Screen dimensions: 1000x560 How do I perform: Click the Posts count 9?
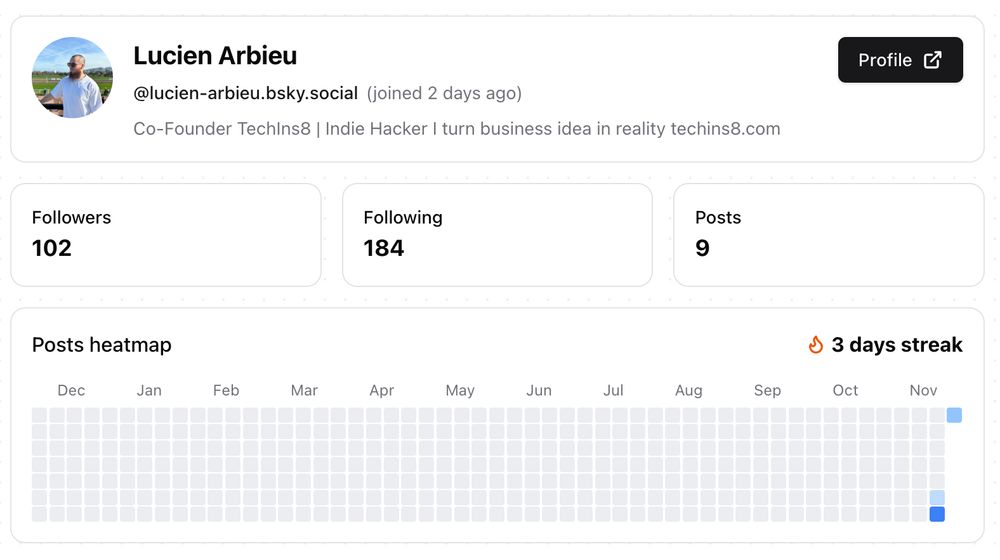click(702, 248)
